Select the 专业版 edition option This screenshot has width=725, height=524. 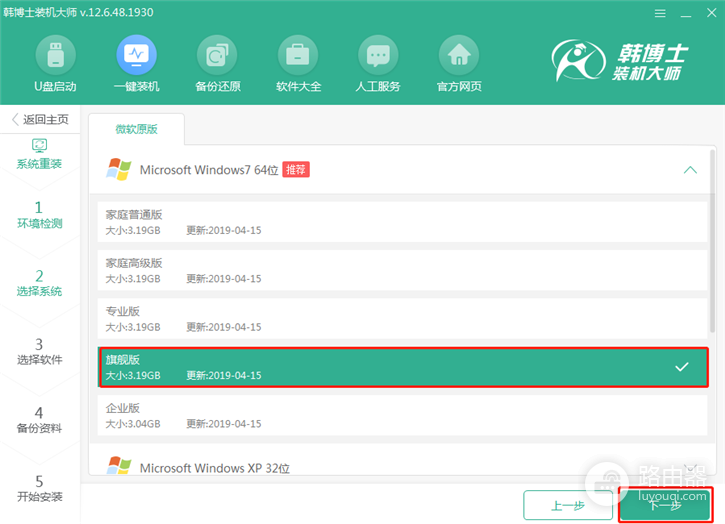[x=402, y=319]
